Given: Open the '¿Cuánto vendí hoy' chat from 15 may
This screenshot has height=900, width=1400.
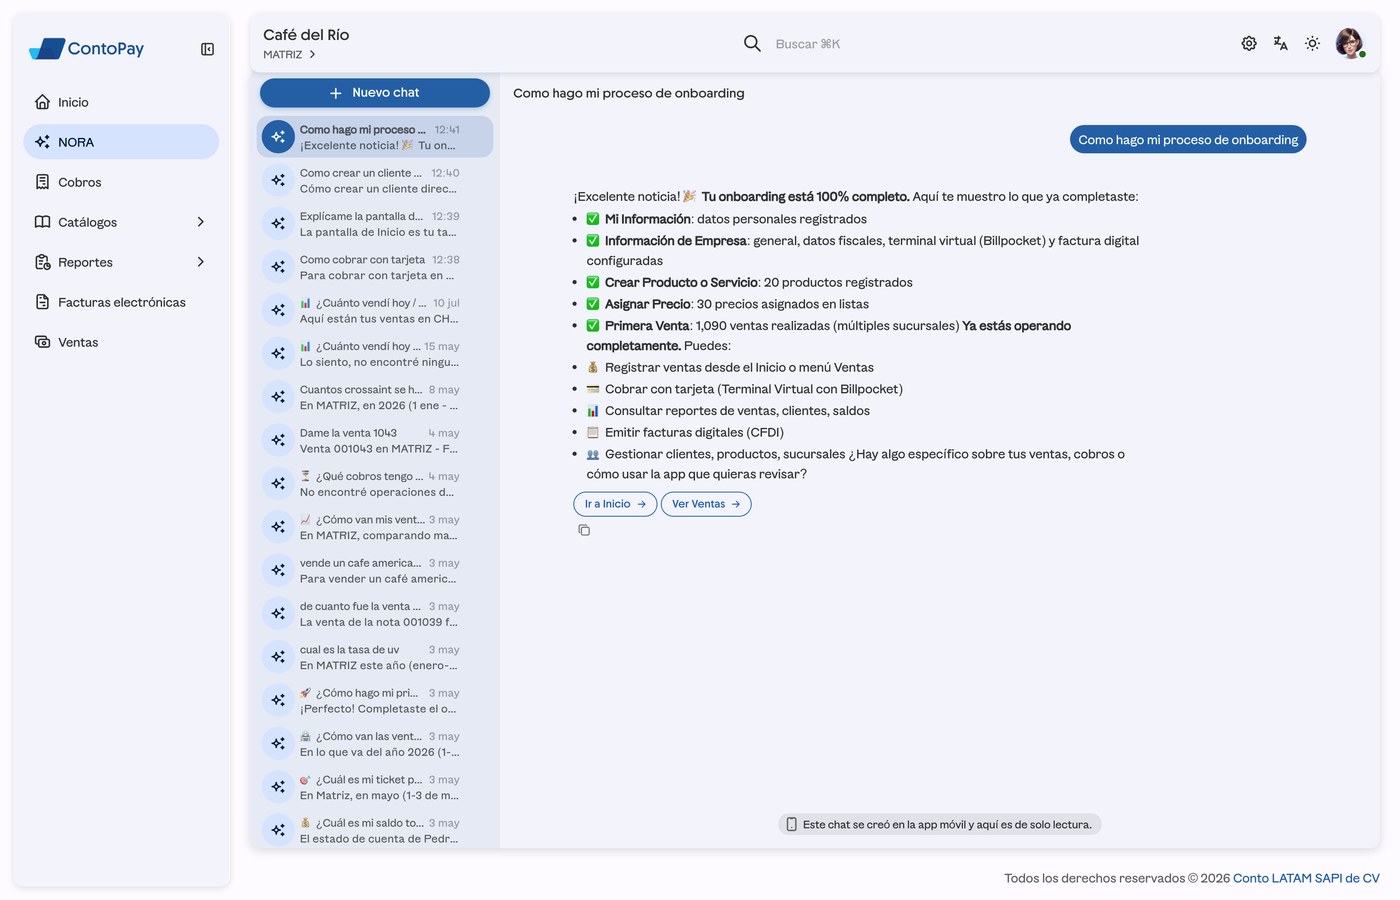Looking at the screenshot, I should point(375,354).
